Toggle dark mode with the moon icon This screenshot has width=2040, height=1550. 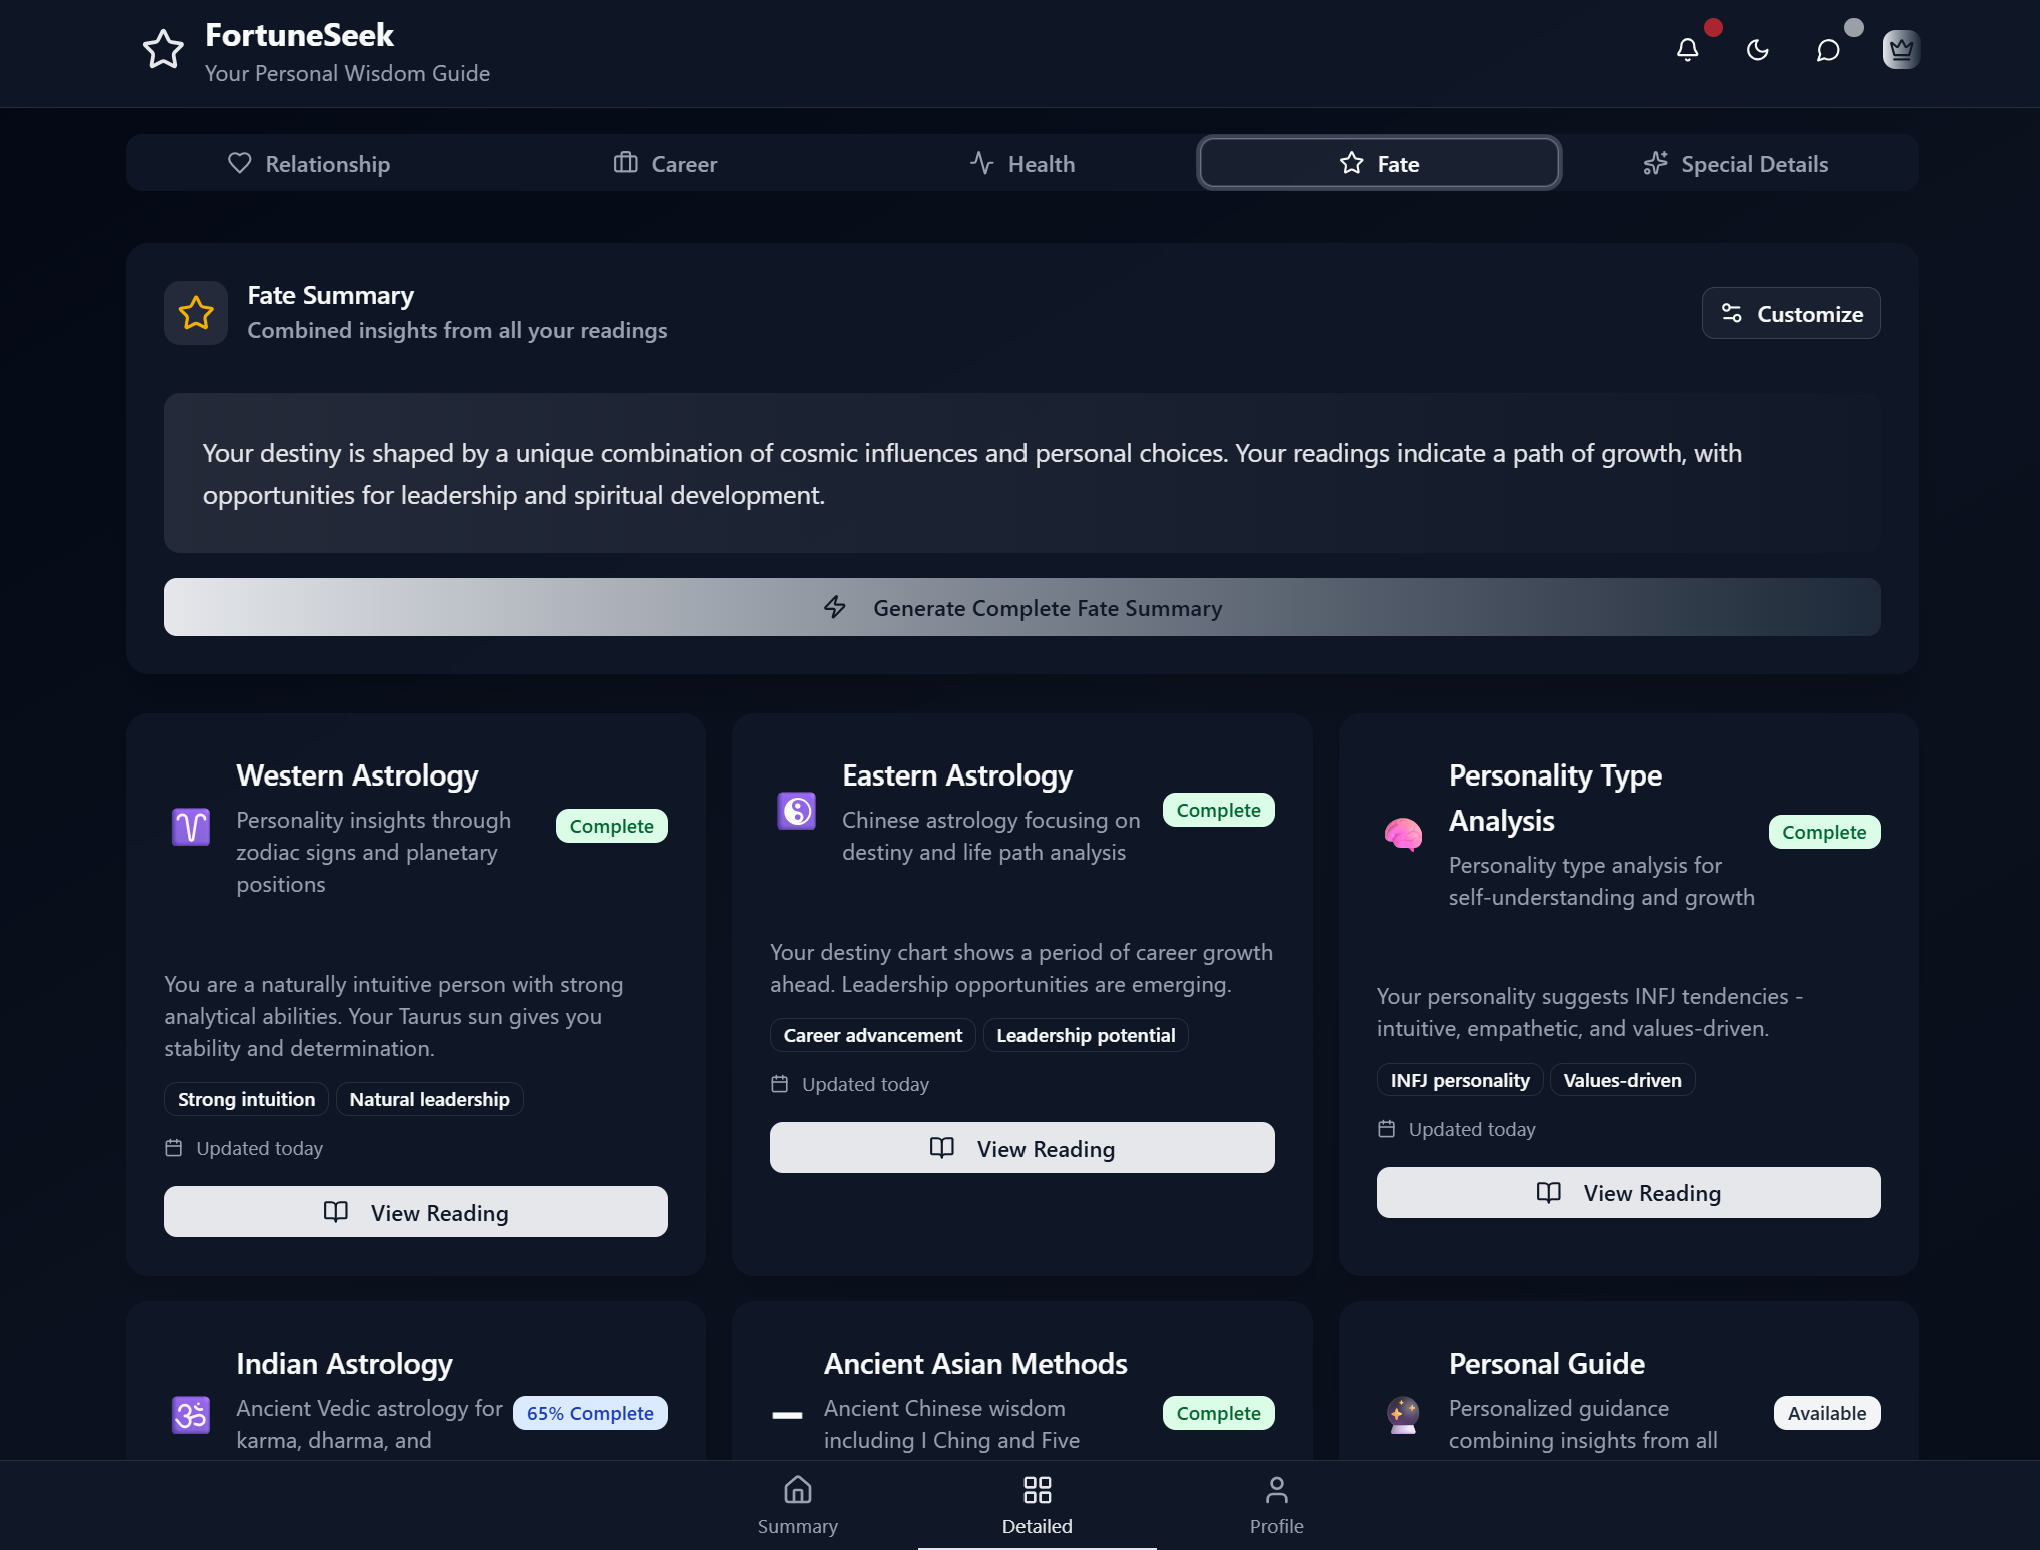pyautogui.click(x=1758, y=50)
